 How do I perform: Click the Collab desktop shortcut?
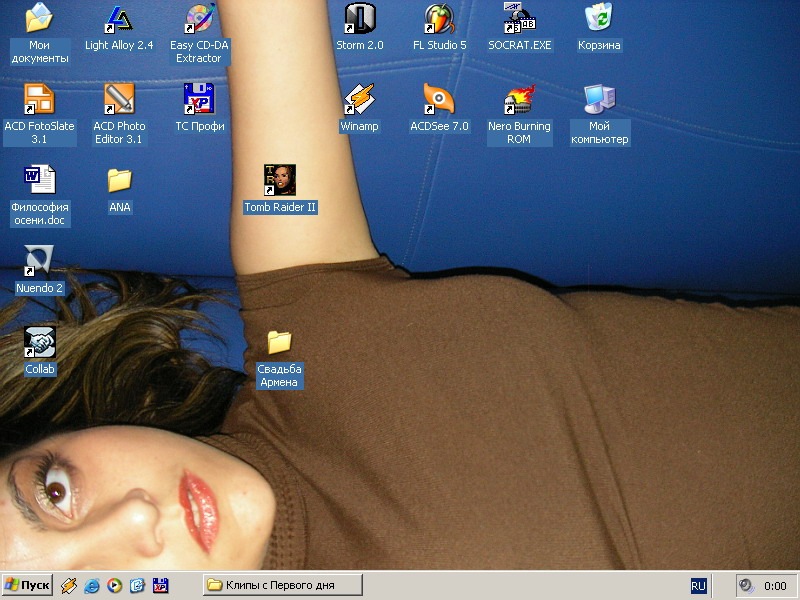tap(39, 343)
